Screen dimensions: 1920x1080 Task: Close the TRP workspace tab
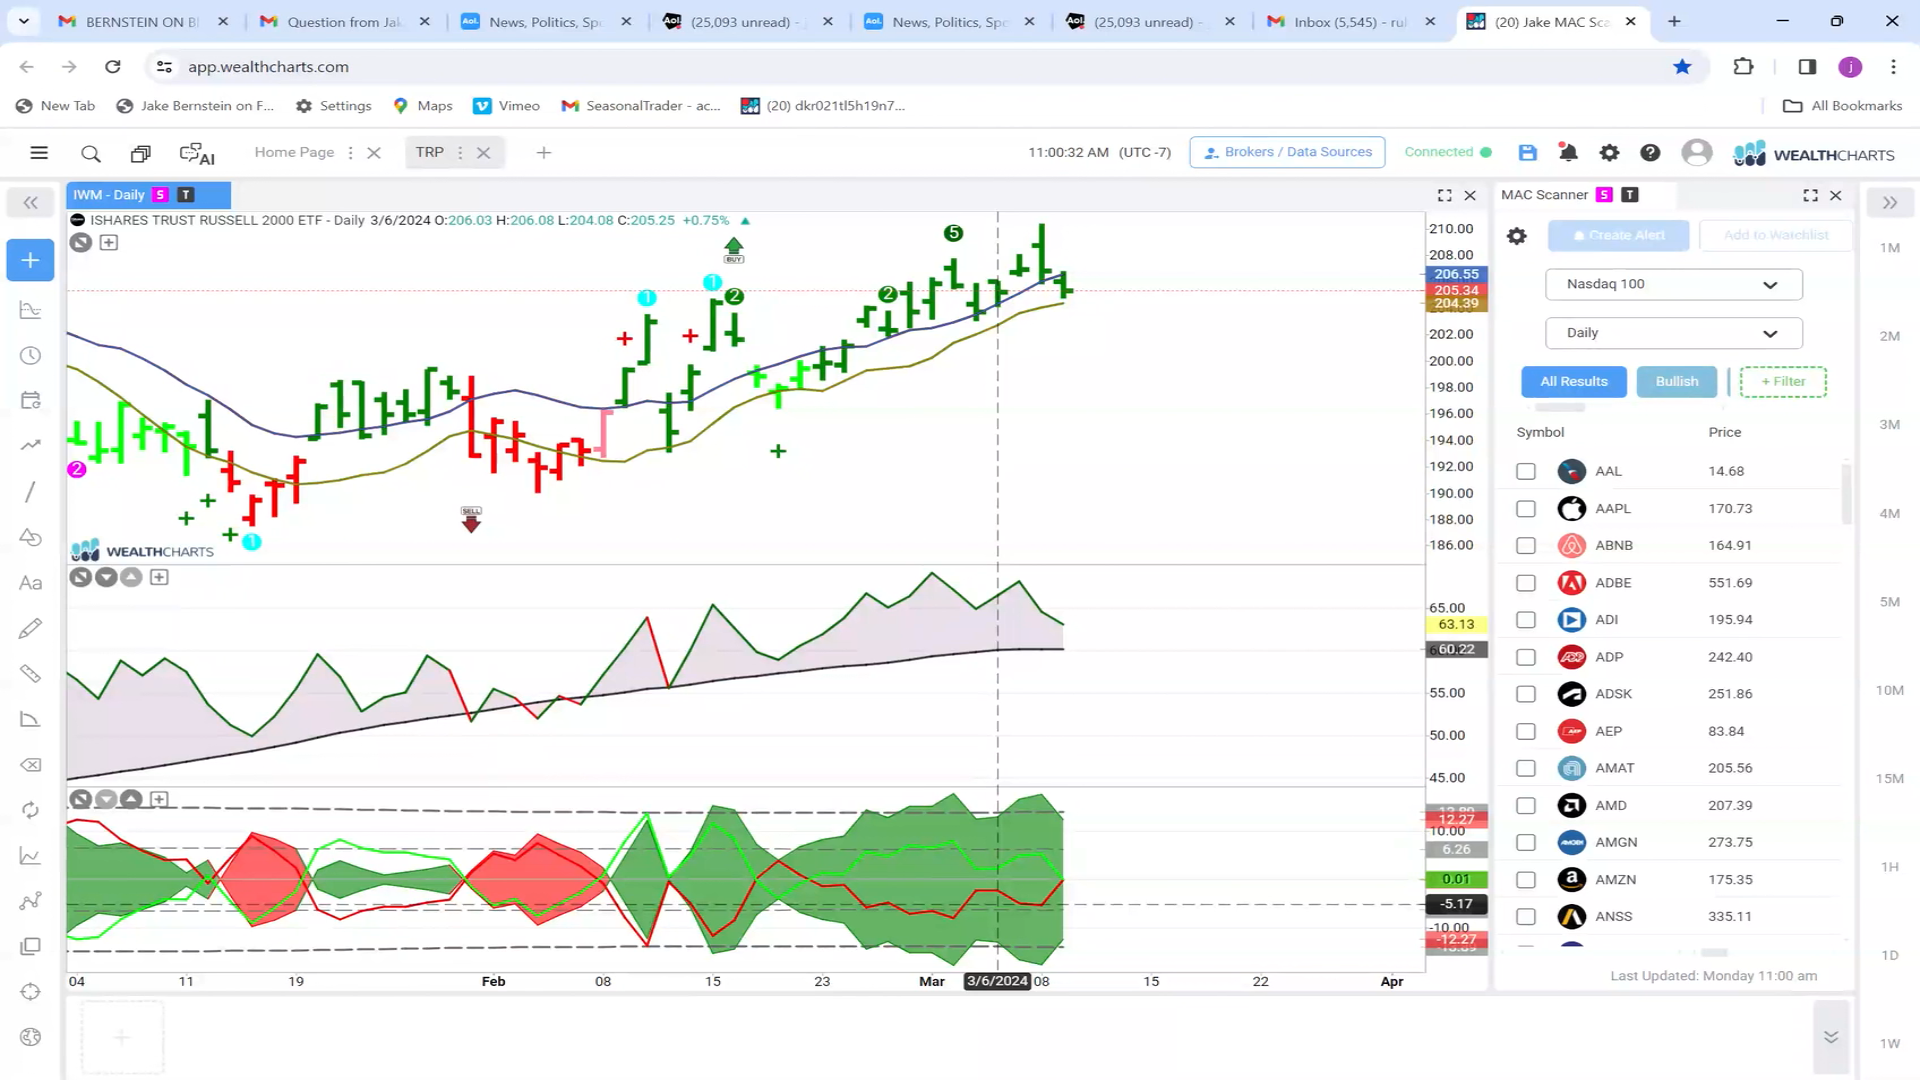pyautogui.click(x=483, y=153)
